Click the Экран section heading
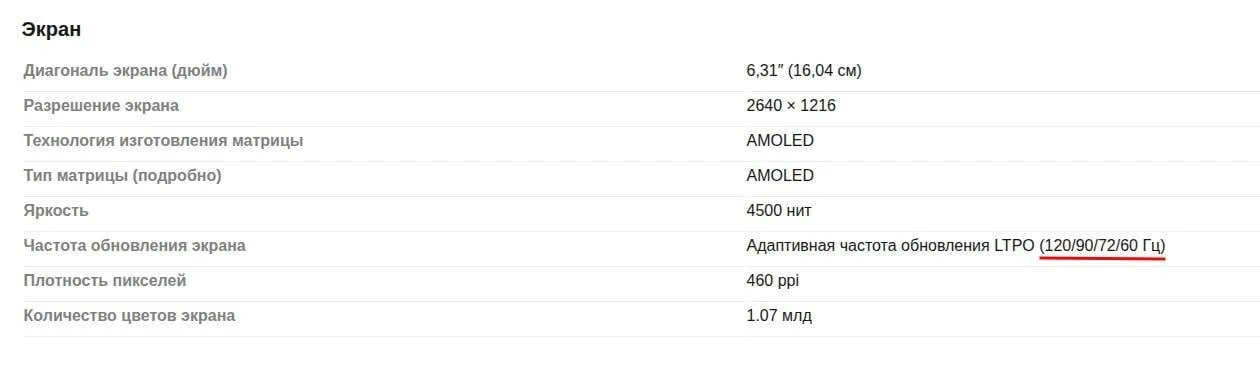Screen dimensions: 1260x374 pos(51,29)
